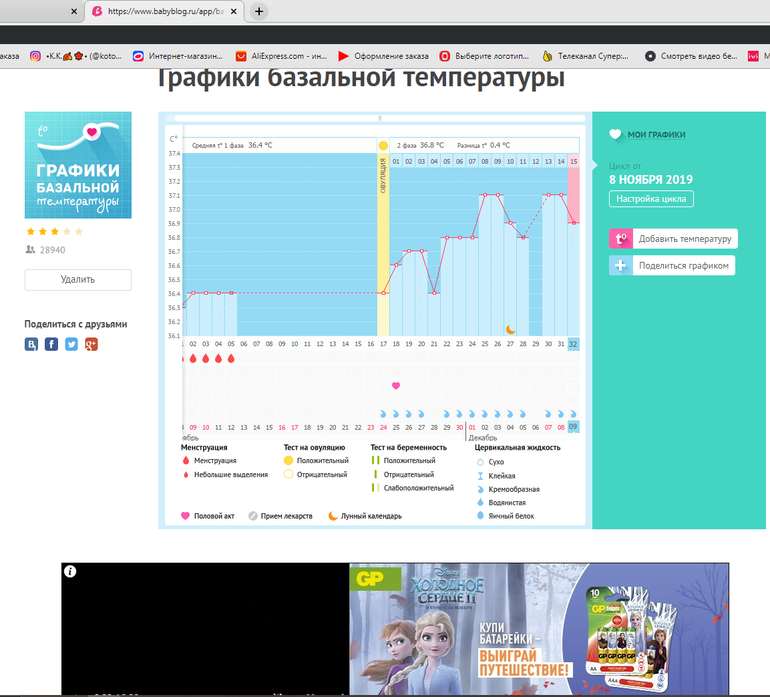Share the chart via VKontakte icon
This screenshot has height=697, width=770.
pyautogui.click(x=32, y=344)
